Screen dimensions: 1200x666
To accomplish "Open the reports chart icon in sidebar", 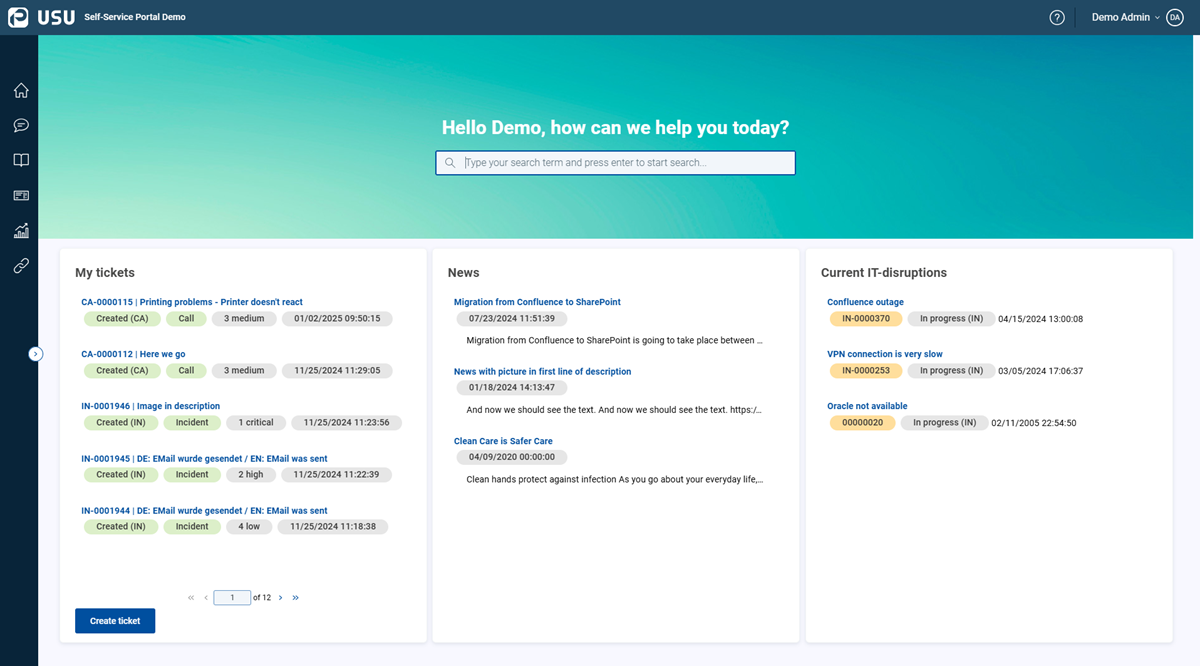I will 21,230.
